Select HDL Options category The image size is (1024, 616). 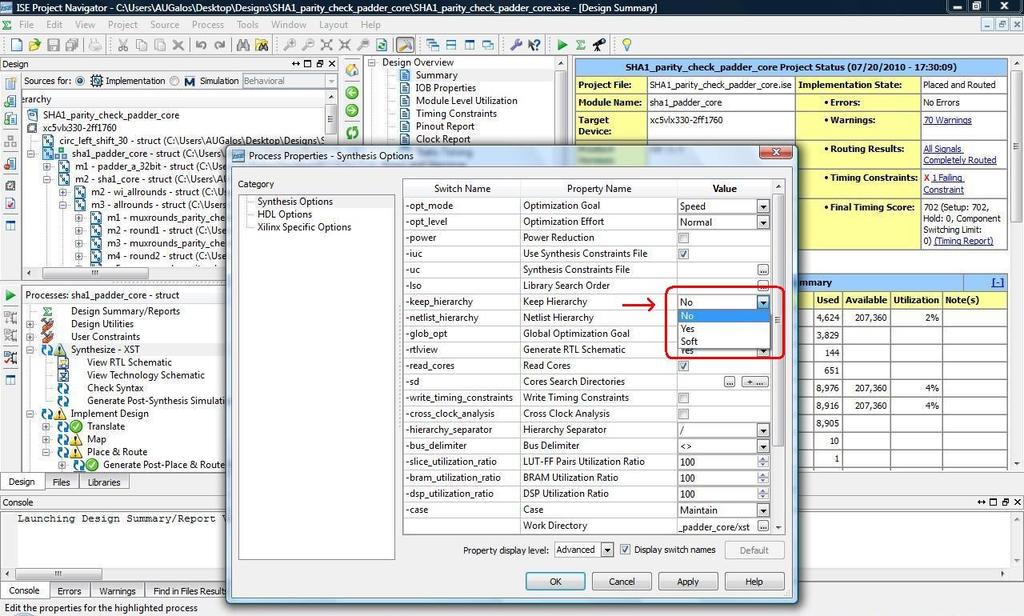[x=285, y=214]
